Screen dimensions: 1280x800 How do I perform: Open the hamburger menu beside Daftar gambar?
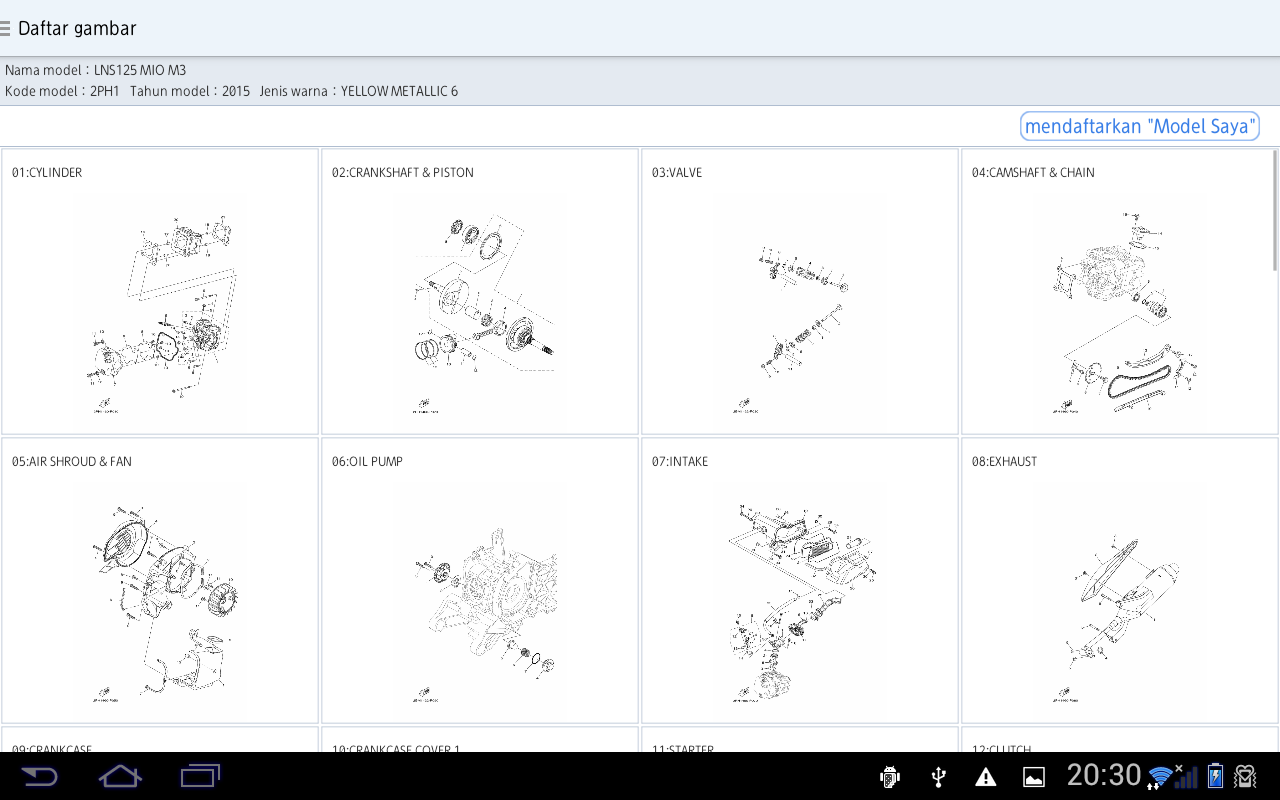[x=5, y=28]
